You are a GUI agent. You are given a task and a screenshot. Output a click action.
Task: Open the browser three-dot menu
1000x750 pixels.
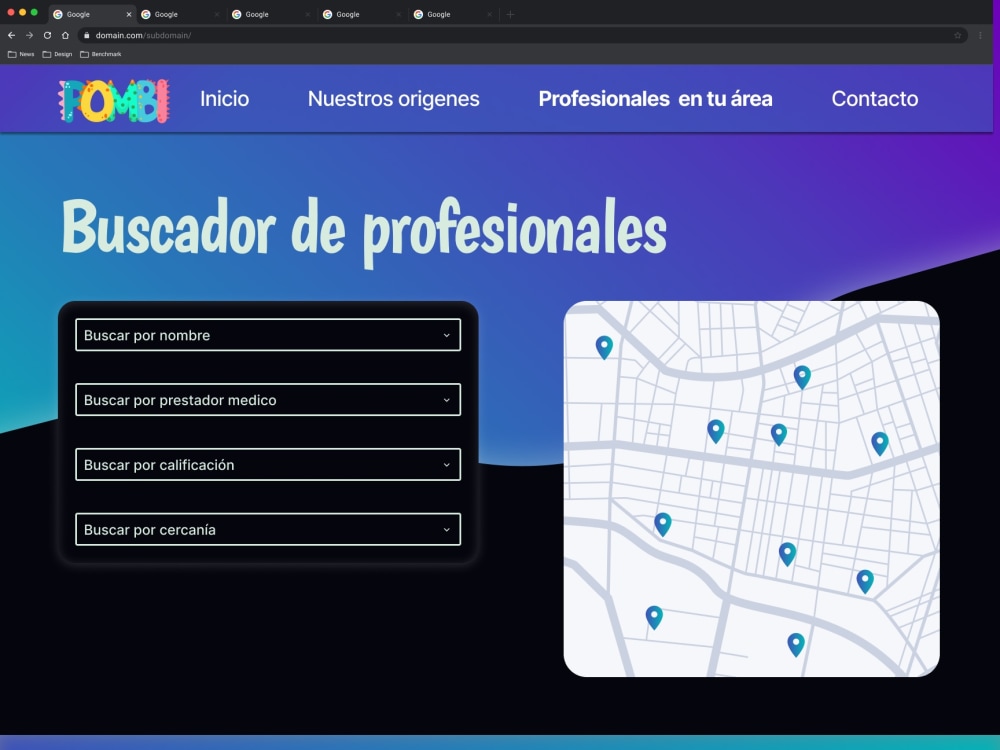click(x=980, y=36)
